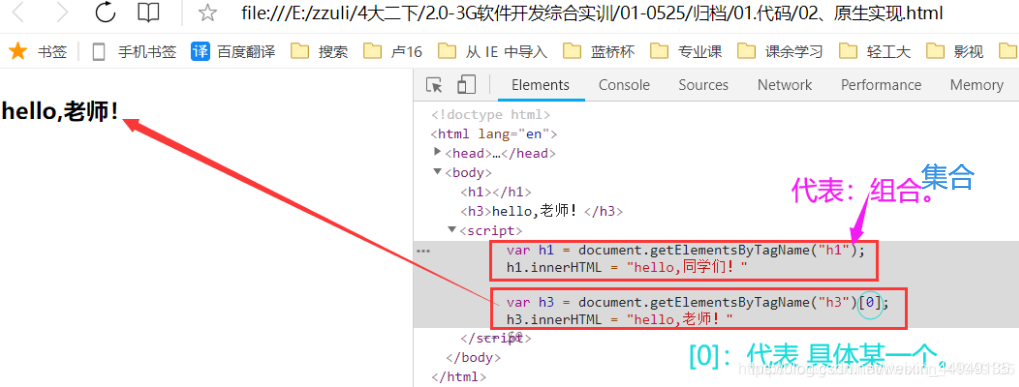Select the closing </script> tag
The width and height of the screenshot is (1019, 387).
(x=496, y=338)
